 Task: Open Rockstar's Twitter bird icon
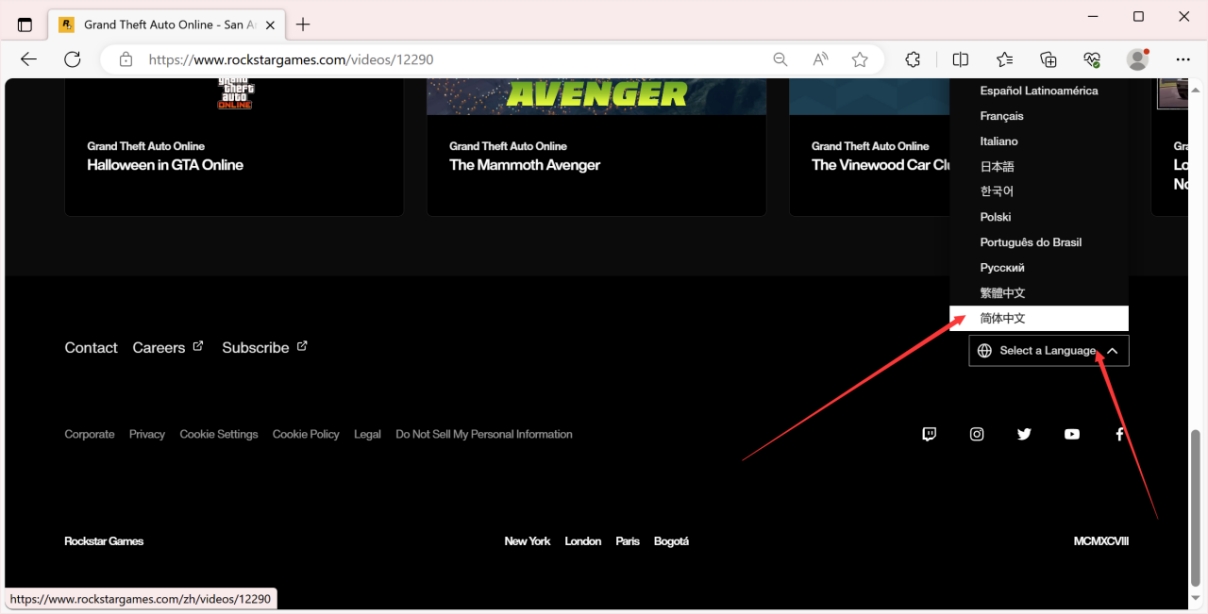click(1024, 434)
